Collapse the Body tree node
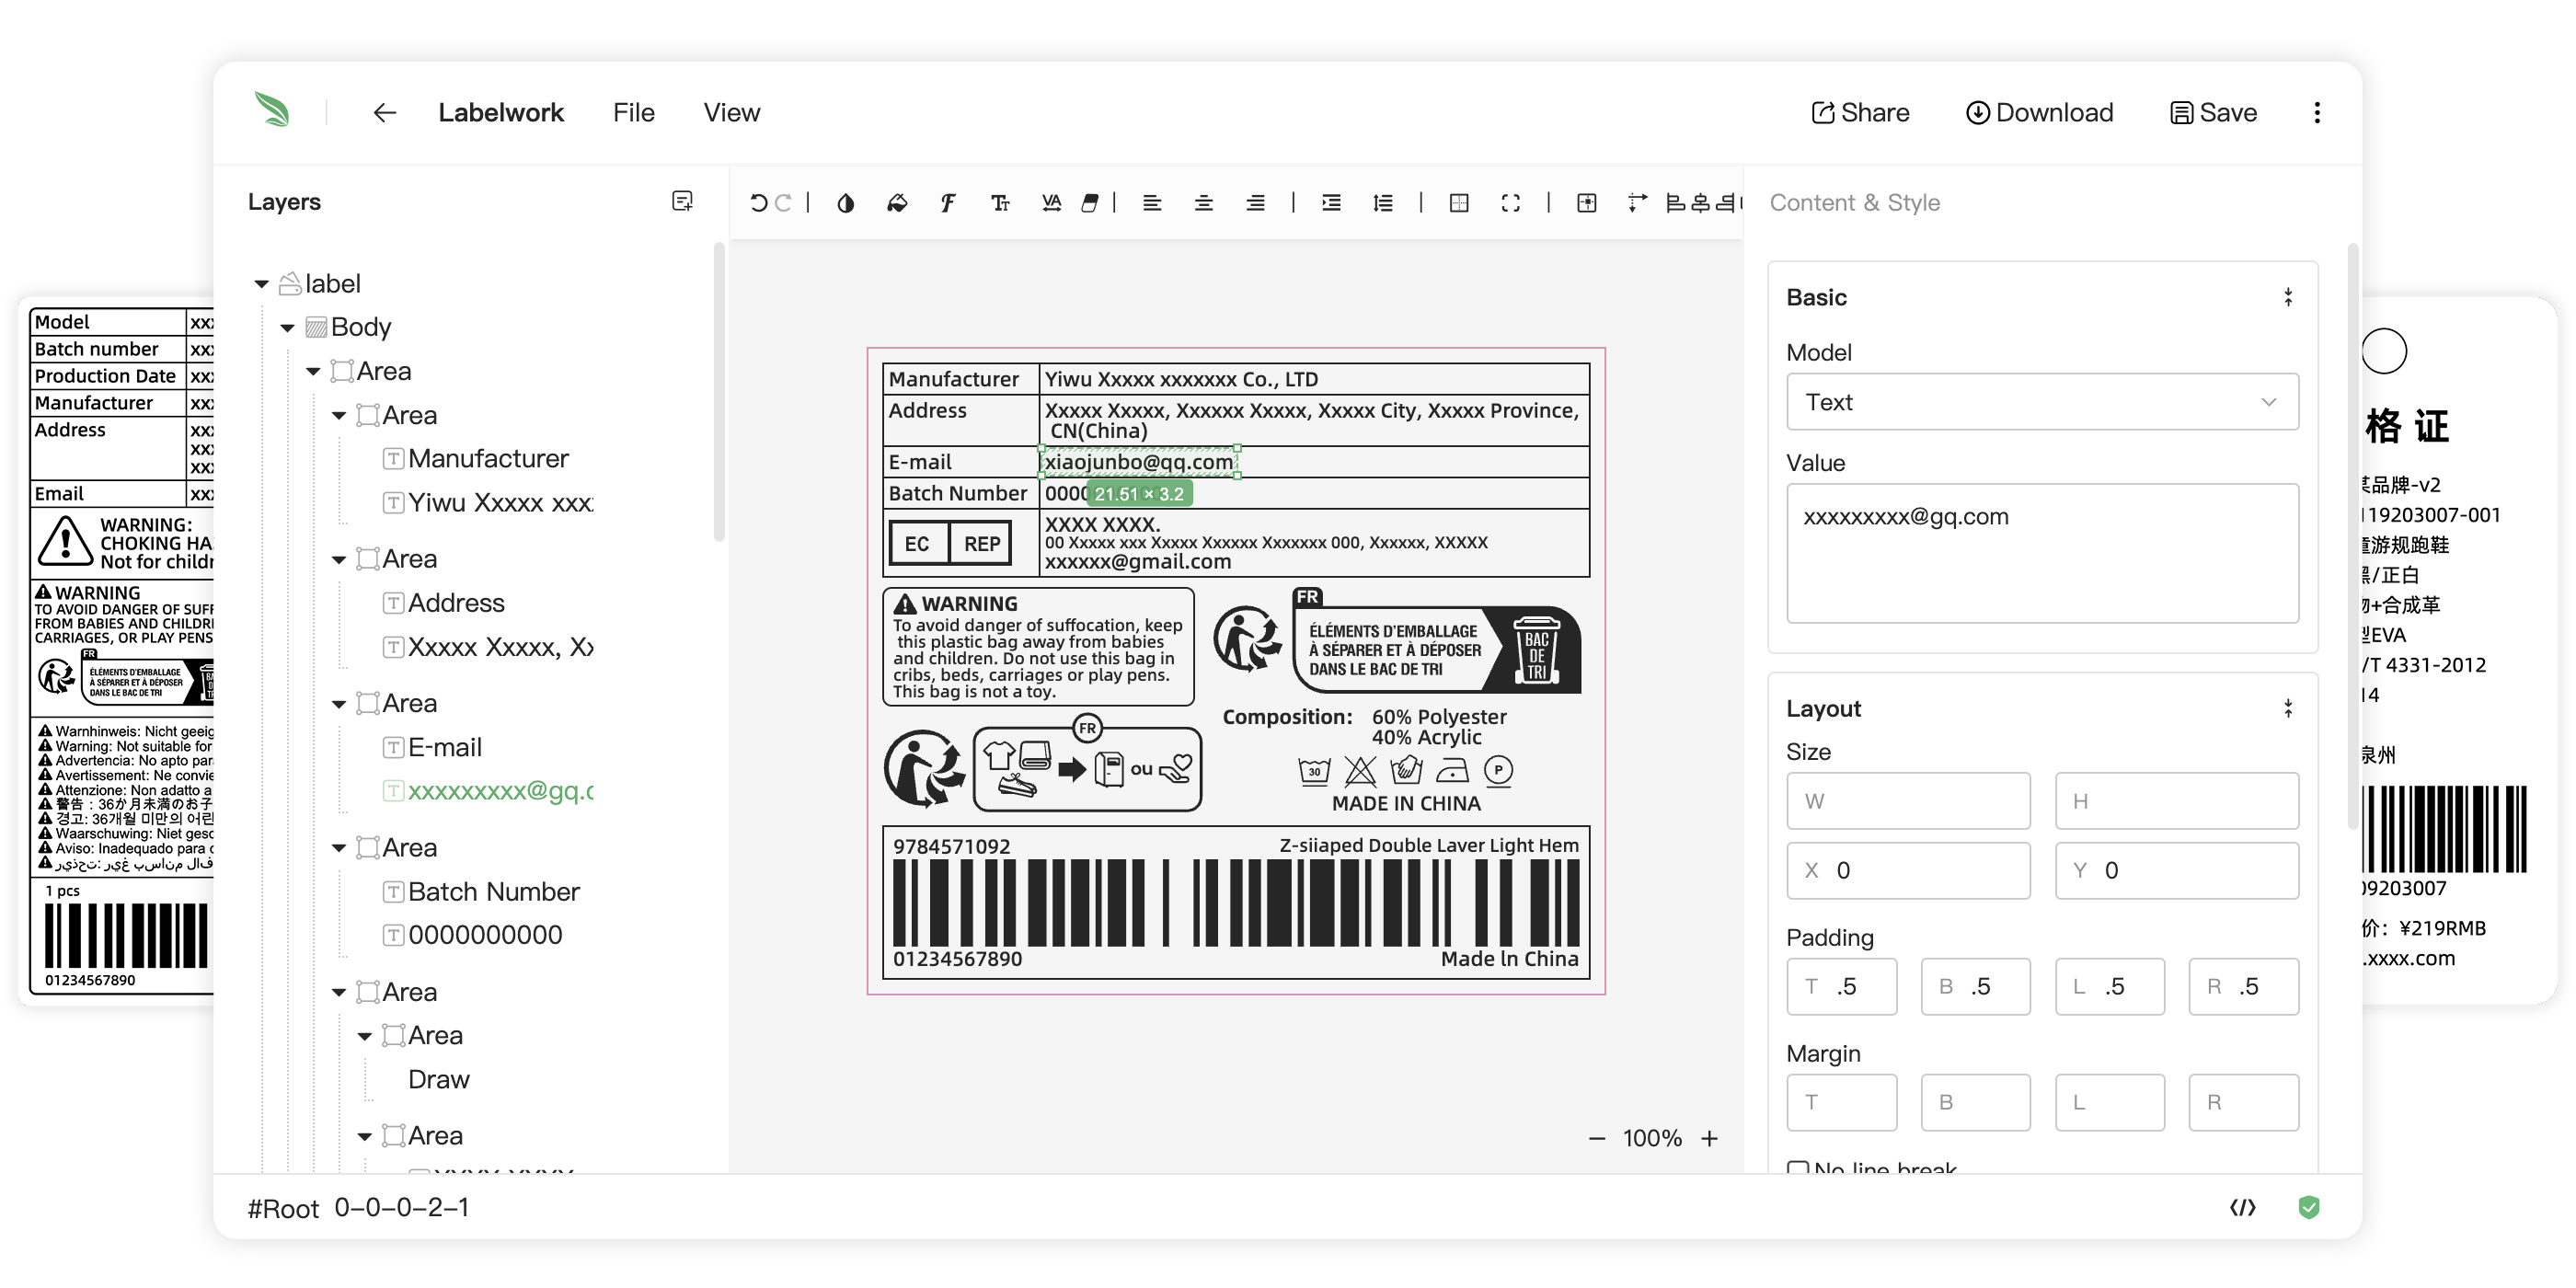Screen dimensions: 2576x1288 pyautogui.click(x=288, y=328)
